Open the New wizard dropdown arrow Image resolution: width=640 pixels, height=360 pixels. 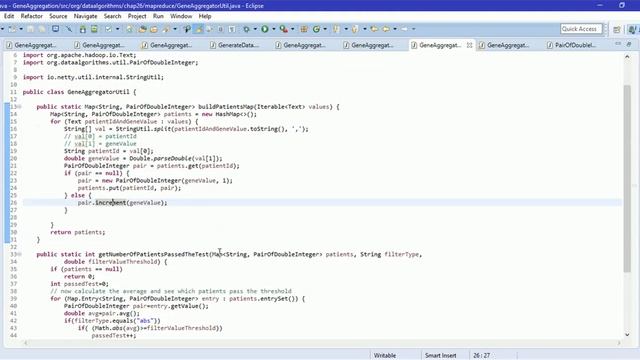(x=21, y=29)
